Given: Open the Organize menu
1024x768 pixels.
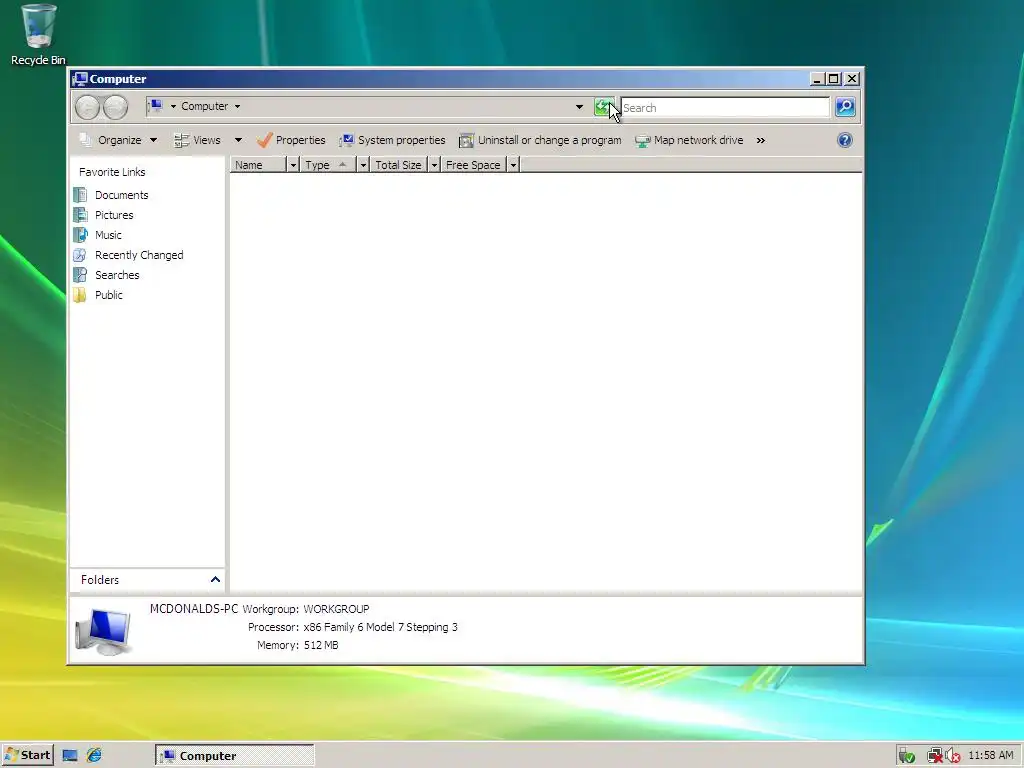Looking at the screenshot, I should (118, 140).
